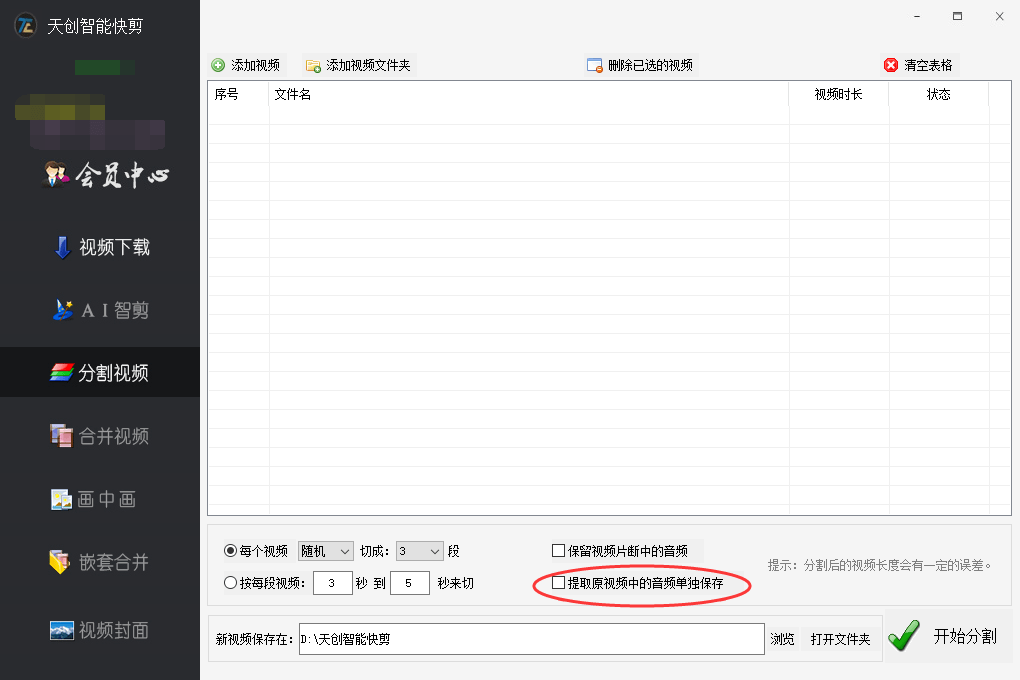Select the 按每段视频 radio option
1020x680 pixels.
click(x=231, y=581)
